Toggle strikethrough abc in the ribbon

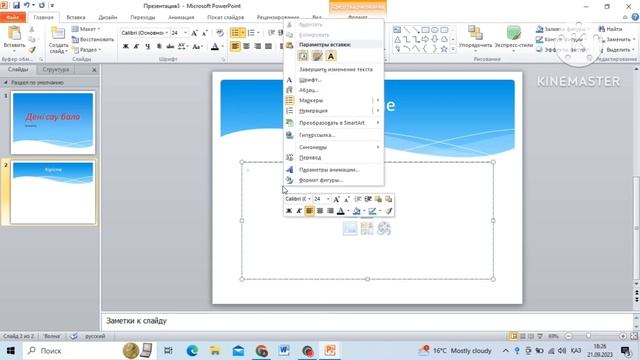pyautogui.click(x=170, y=47)
